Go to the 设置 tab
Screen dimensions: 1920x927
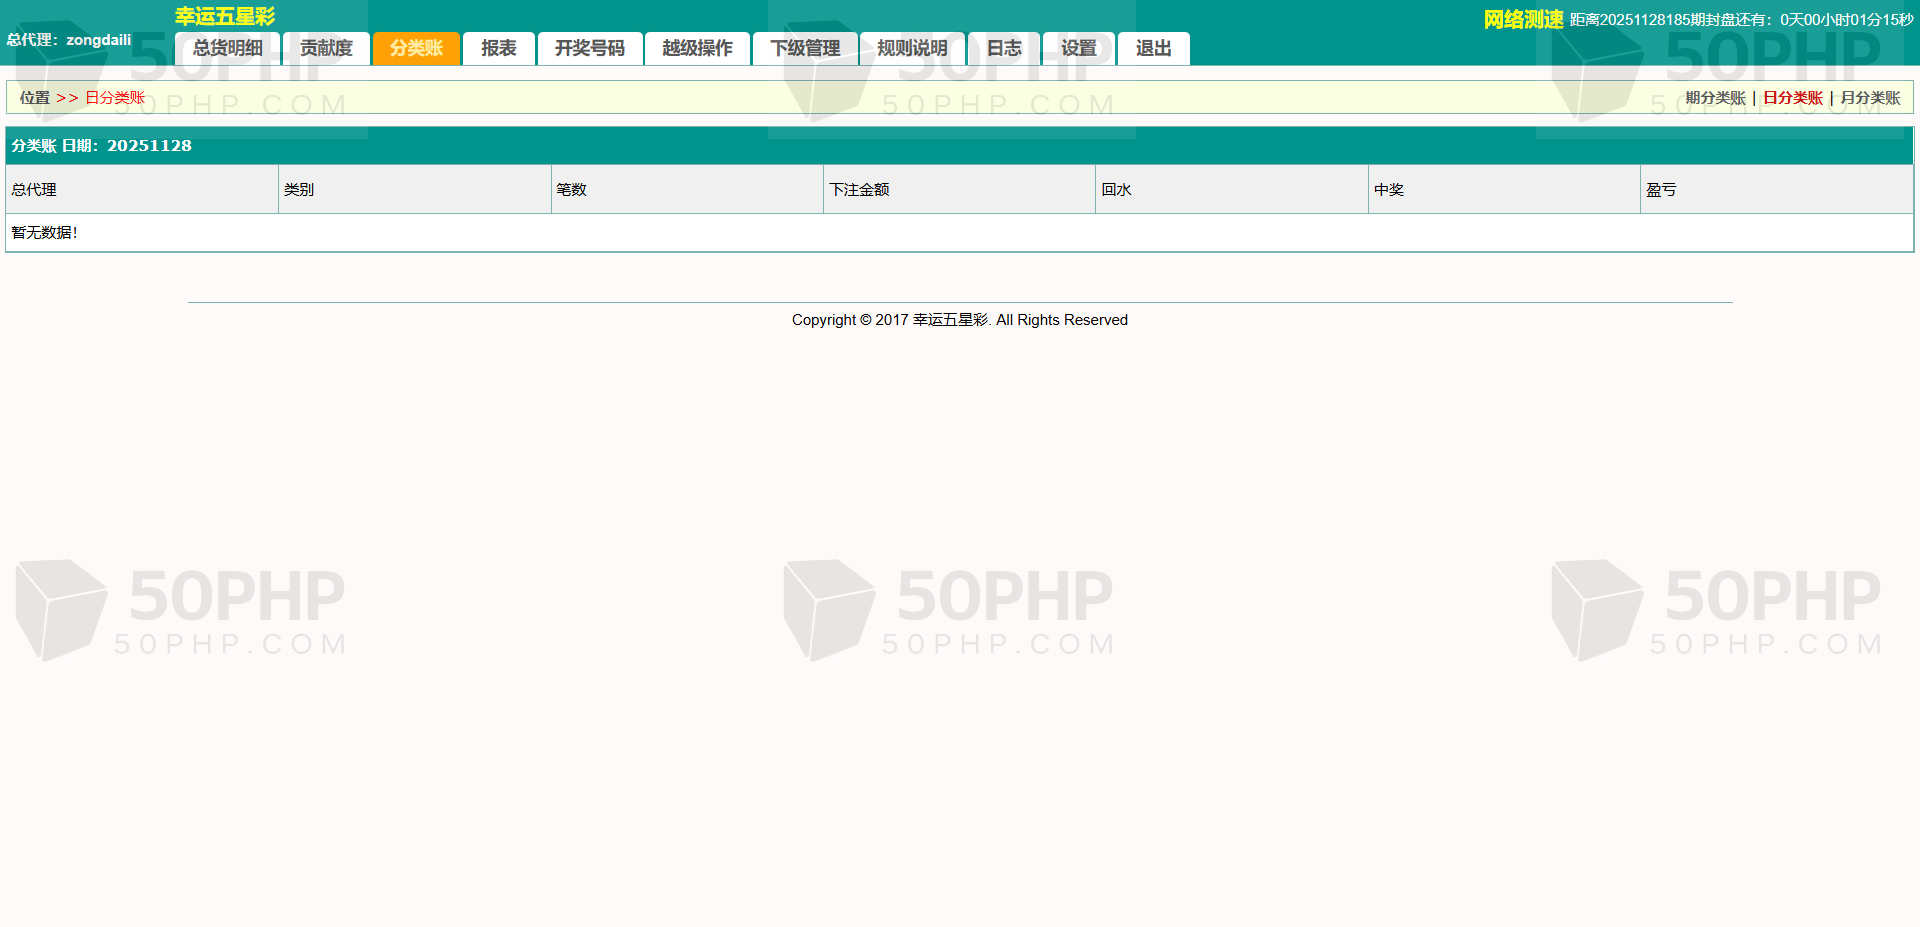tap(1078, 48)
